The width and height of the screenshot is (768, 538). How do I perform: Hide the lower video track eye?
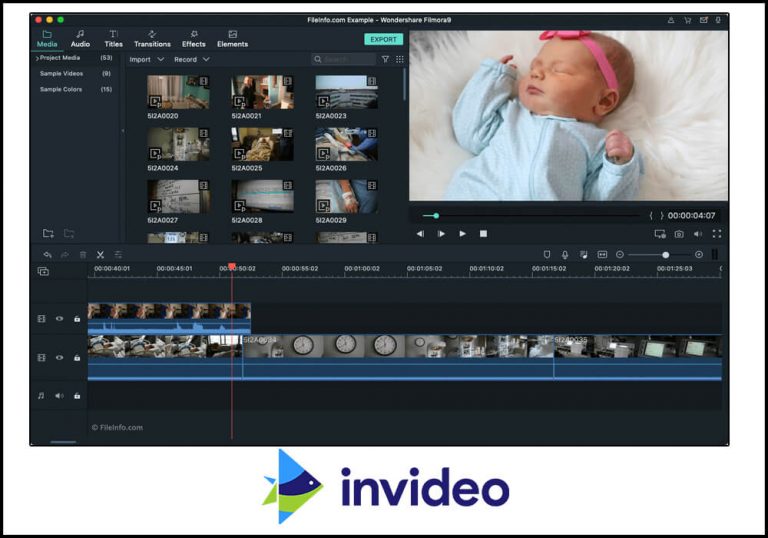click(59, 358)
